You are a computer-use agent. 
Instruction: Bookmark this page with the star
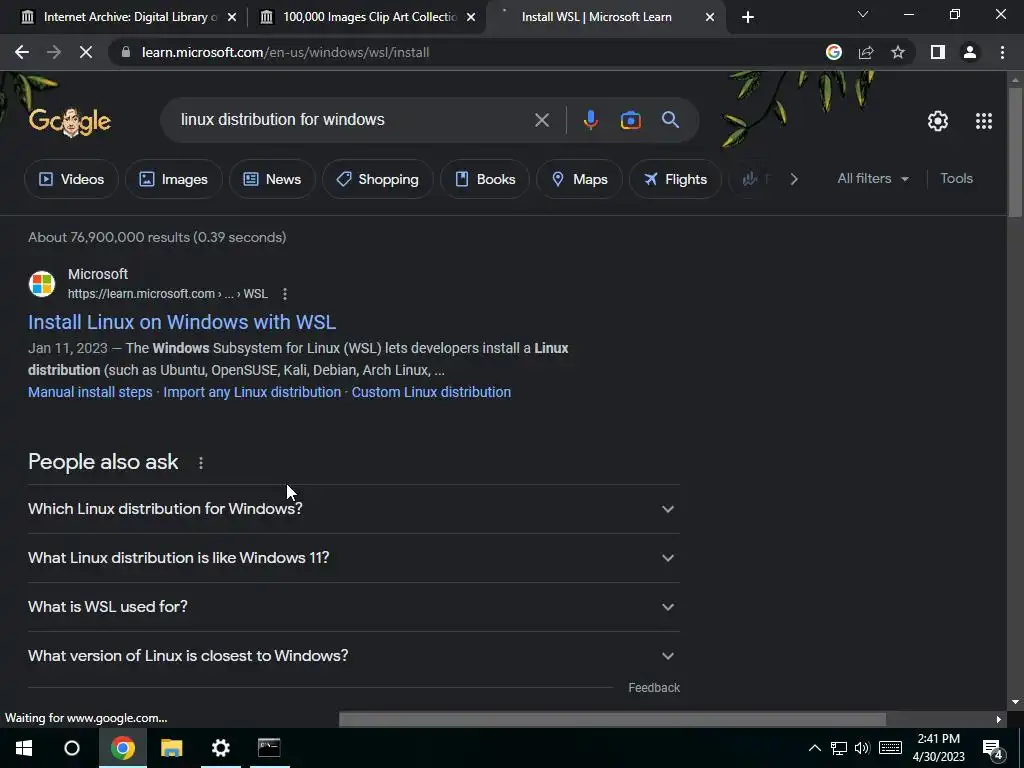coord(898,52)
